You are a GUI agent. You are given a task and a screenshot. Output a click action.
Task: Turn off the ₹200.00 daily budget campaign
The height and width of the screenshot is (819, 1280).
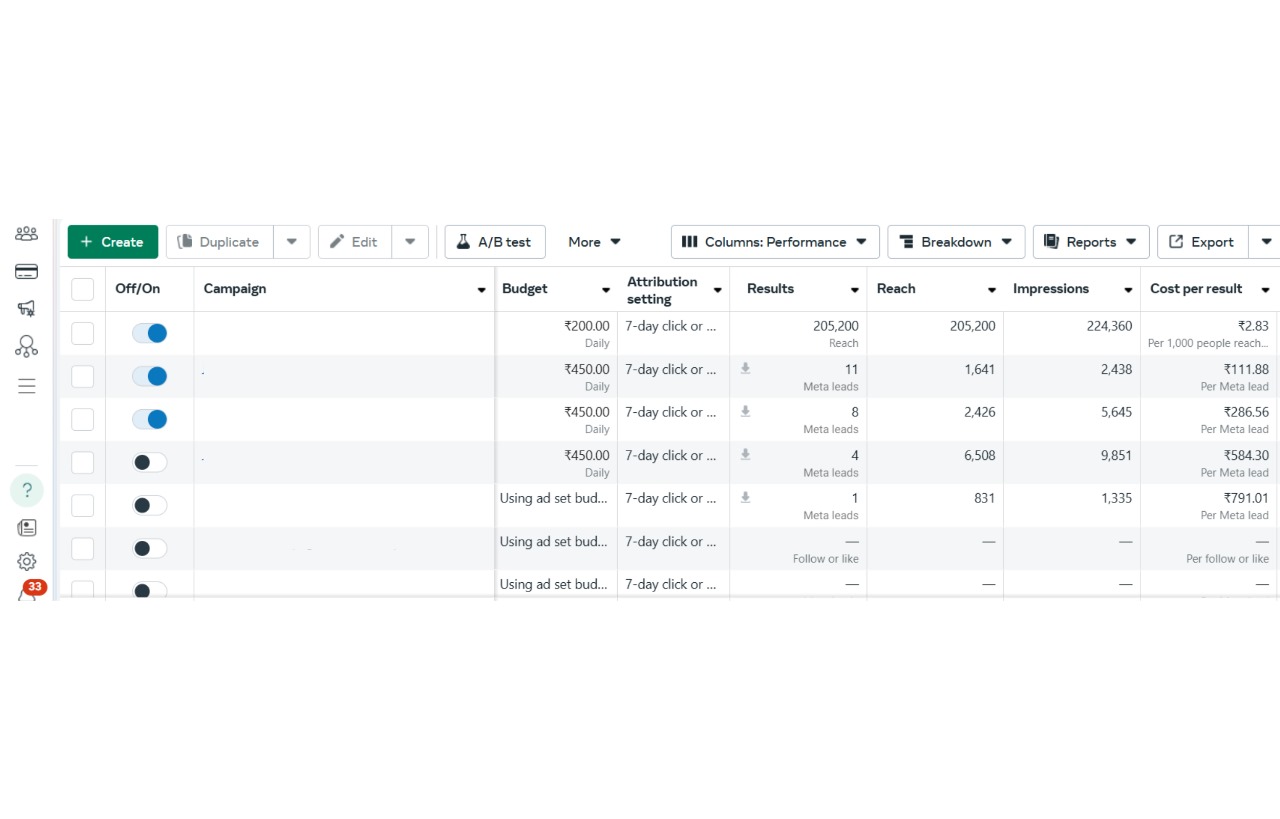pos(150,333)
